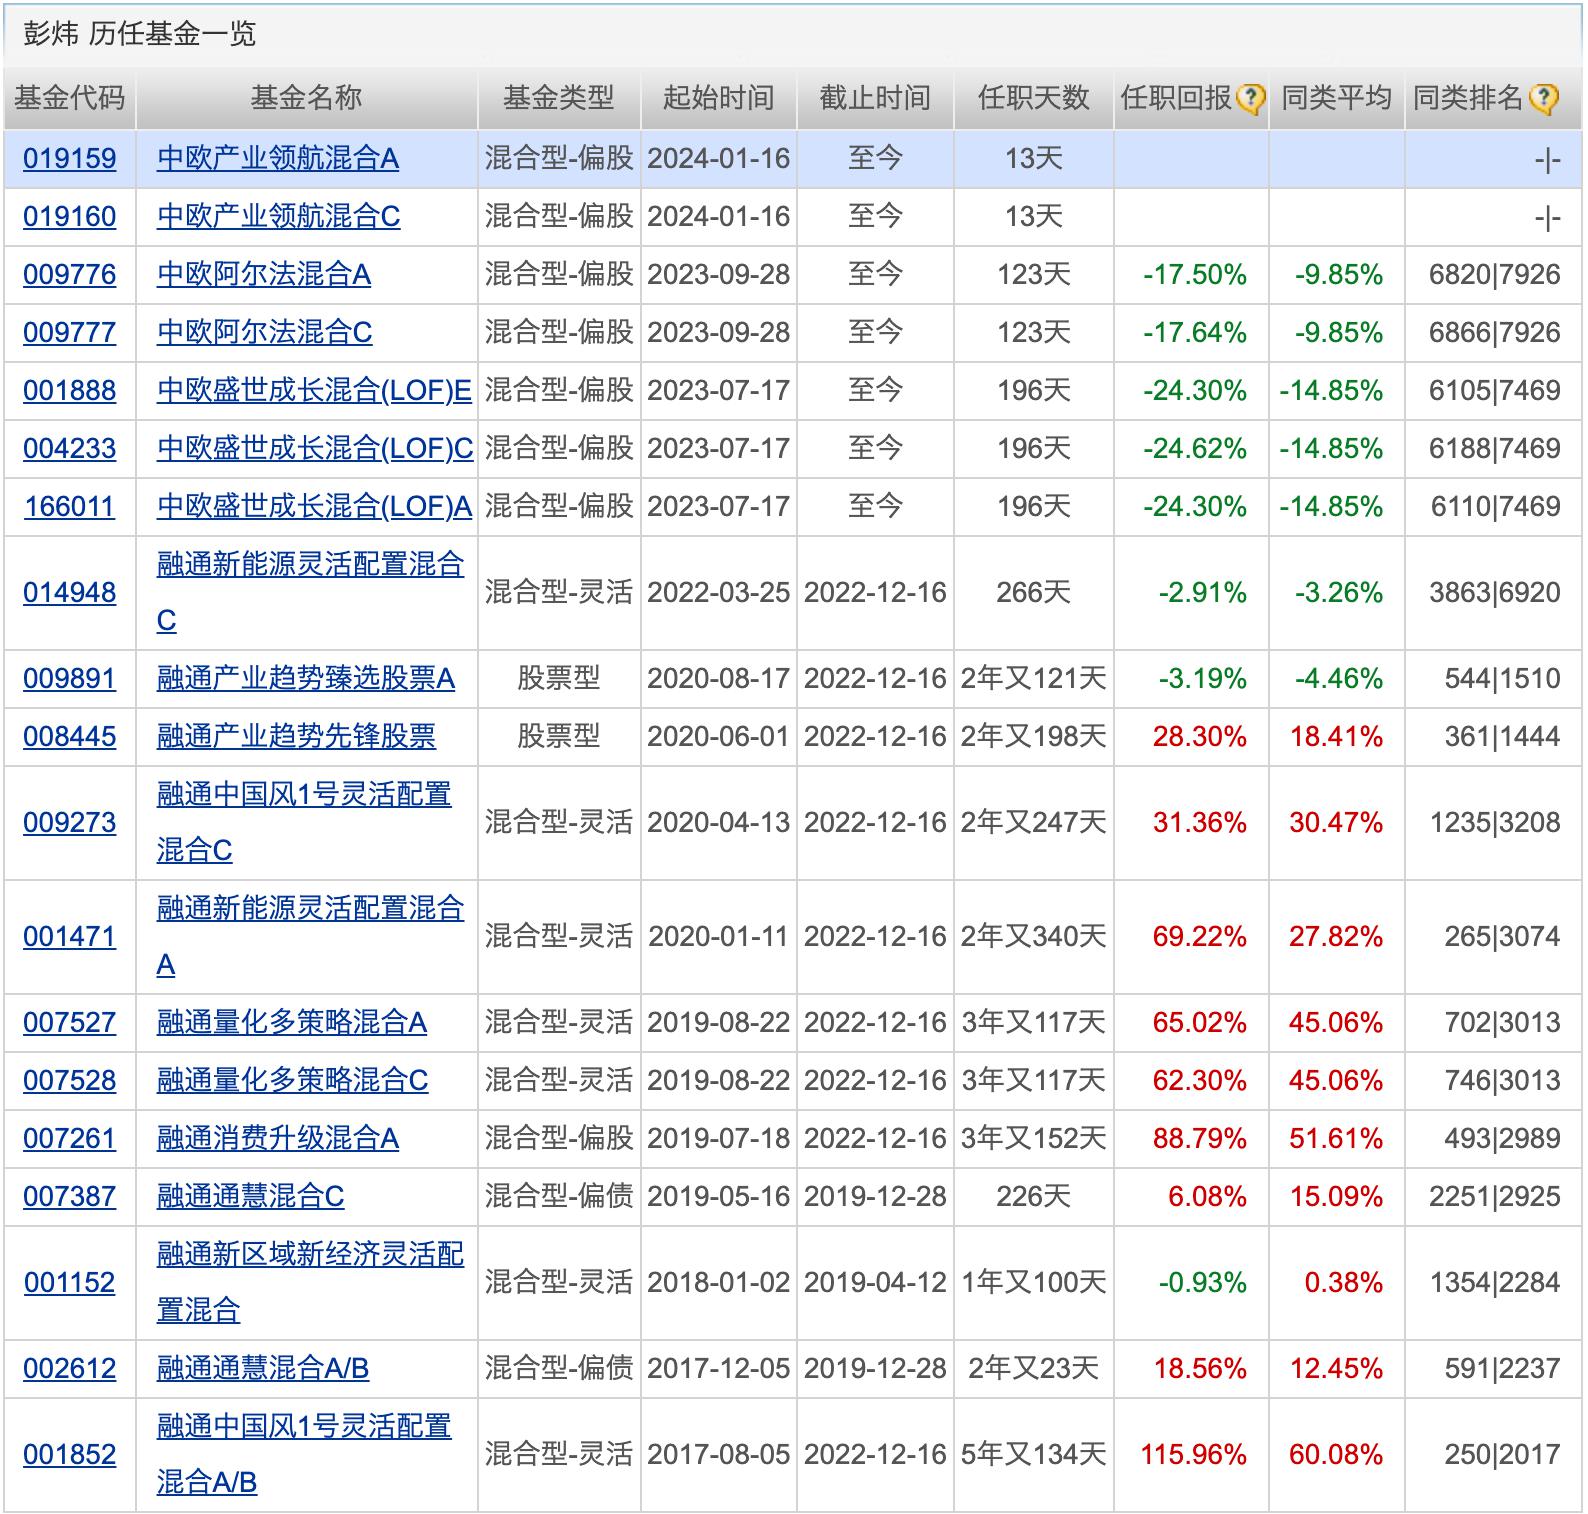Open 中欧盛世成长混合(LOF)A fund page
Image resolution: width=1588 pixels, height=1514 pixels.
pyautogui.click(x=314, y=507)
